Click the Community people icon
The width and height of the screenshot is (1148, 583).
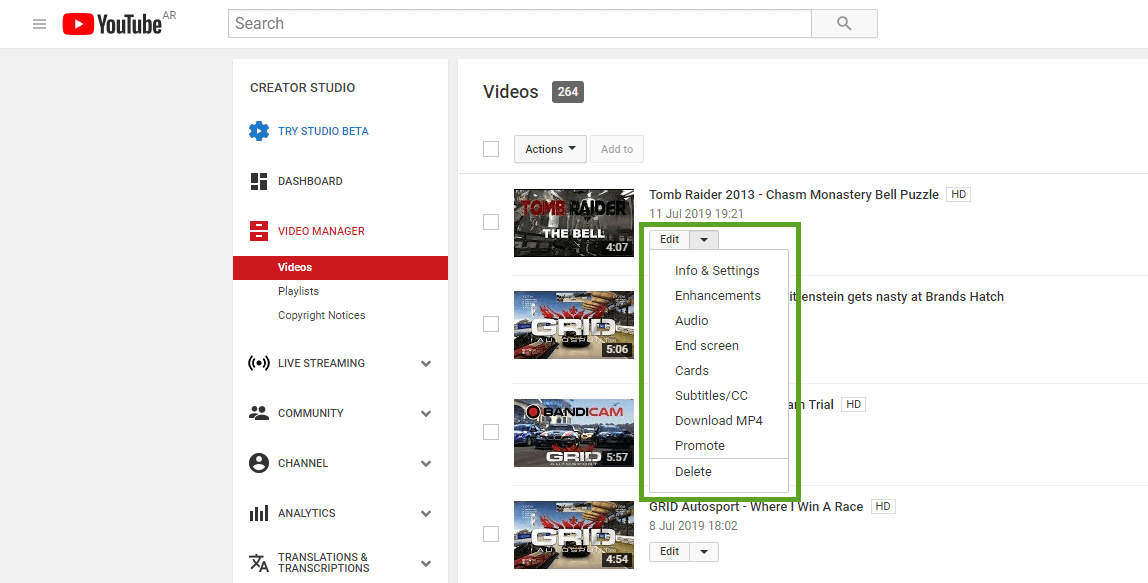pos(258,413)
